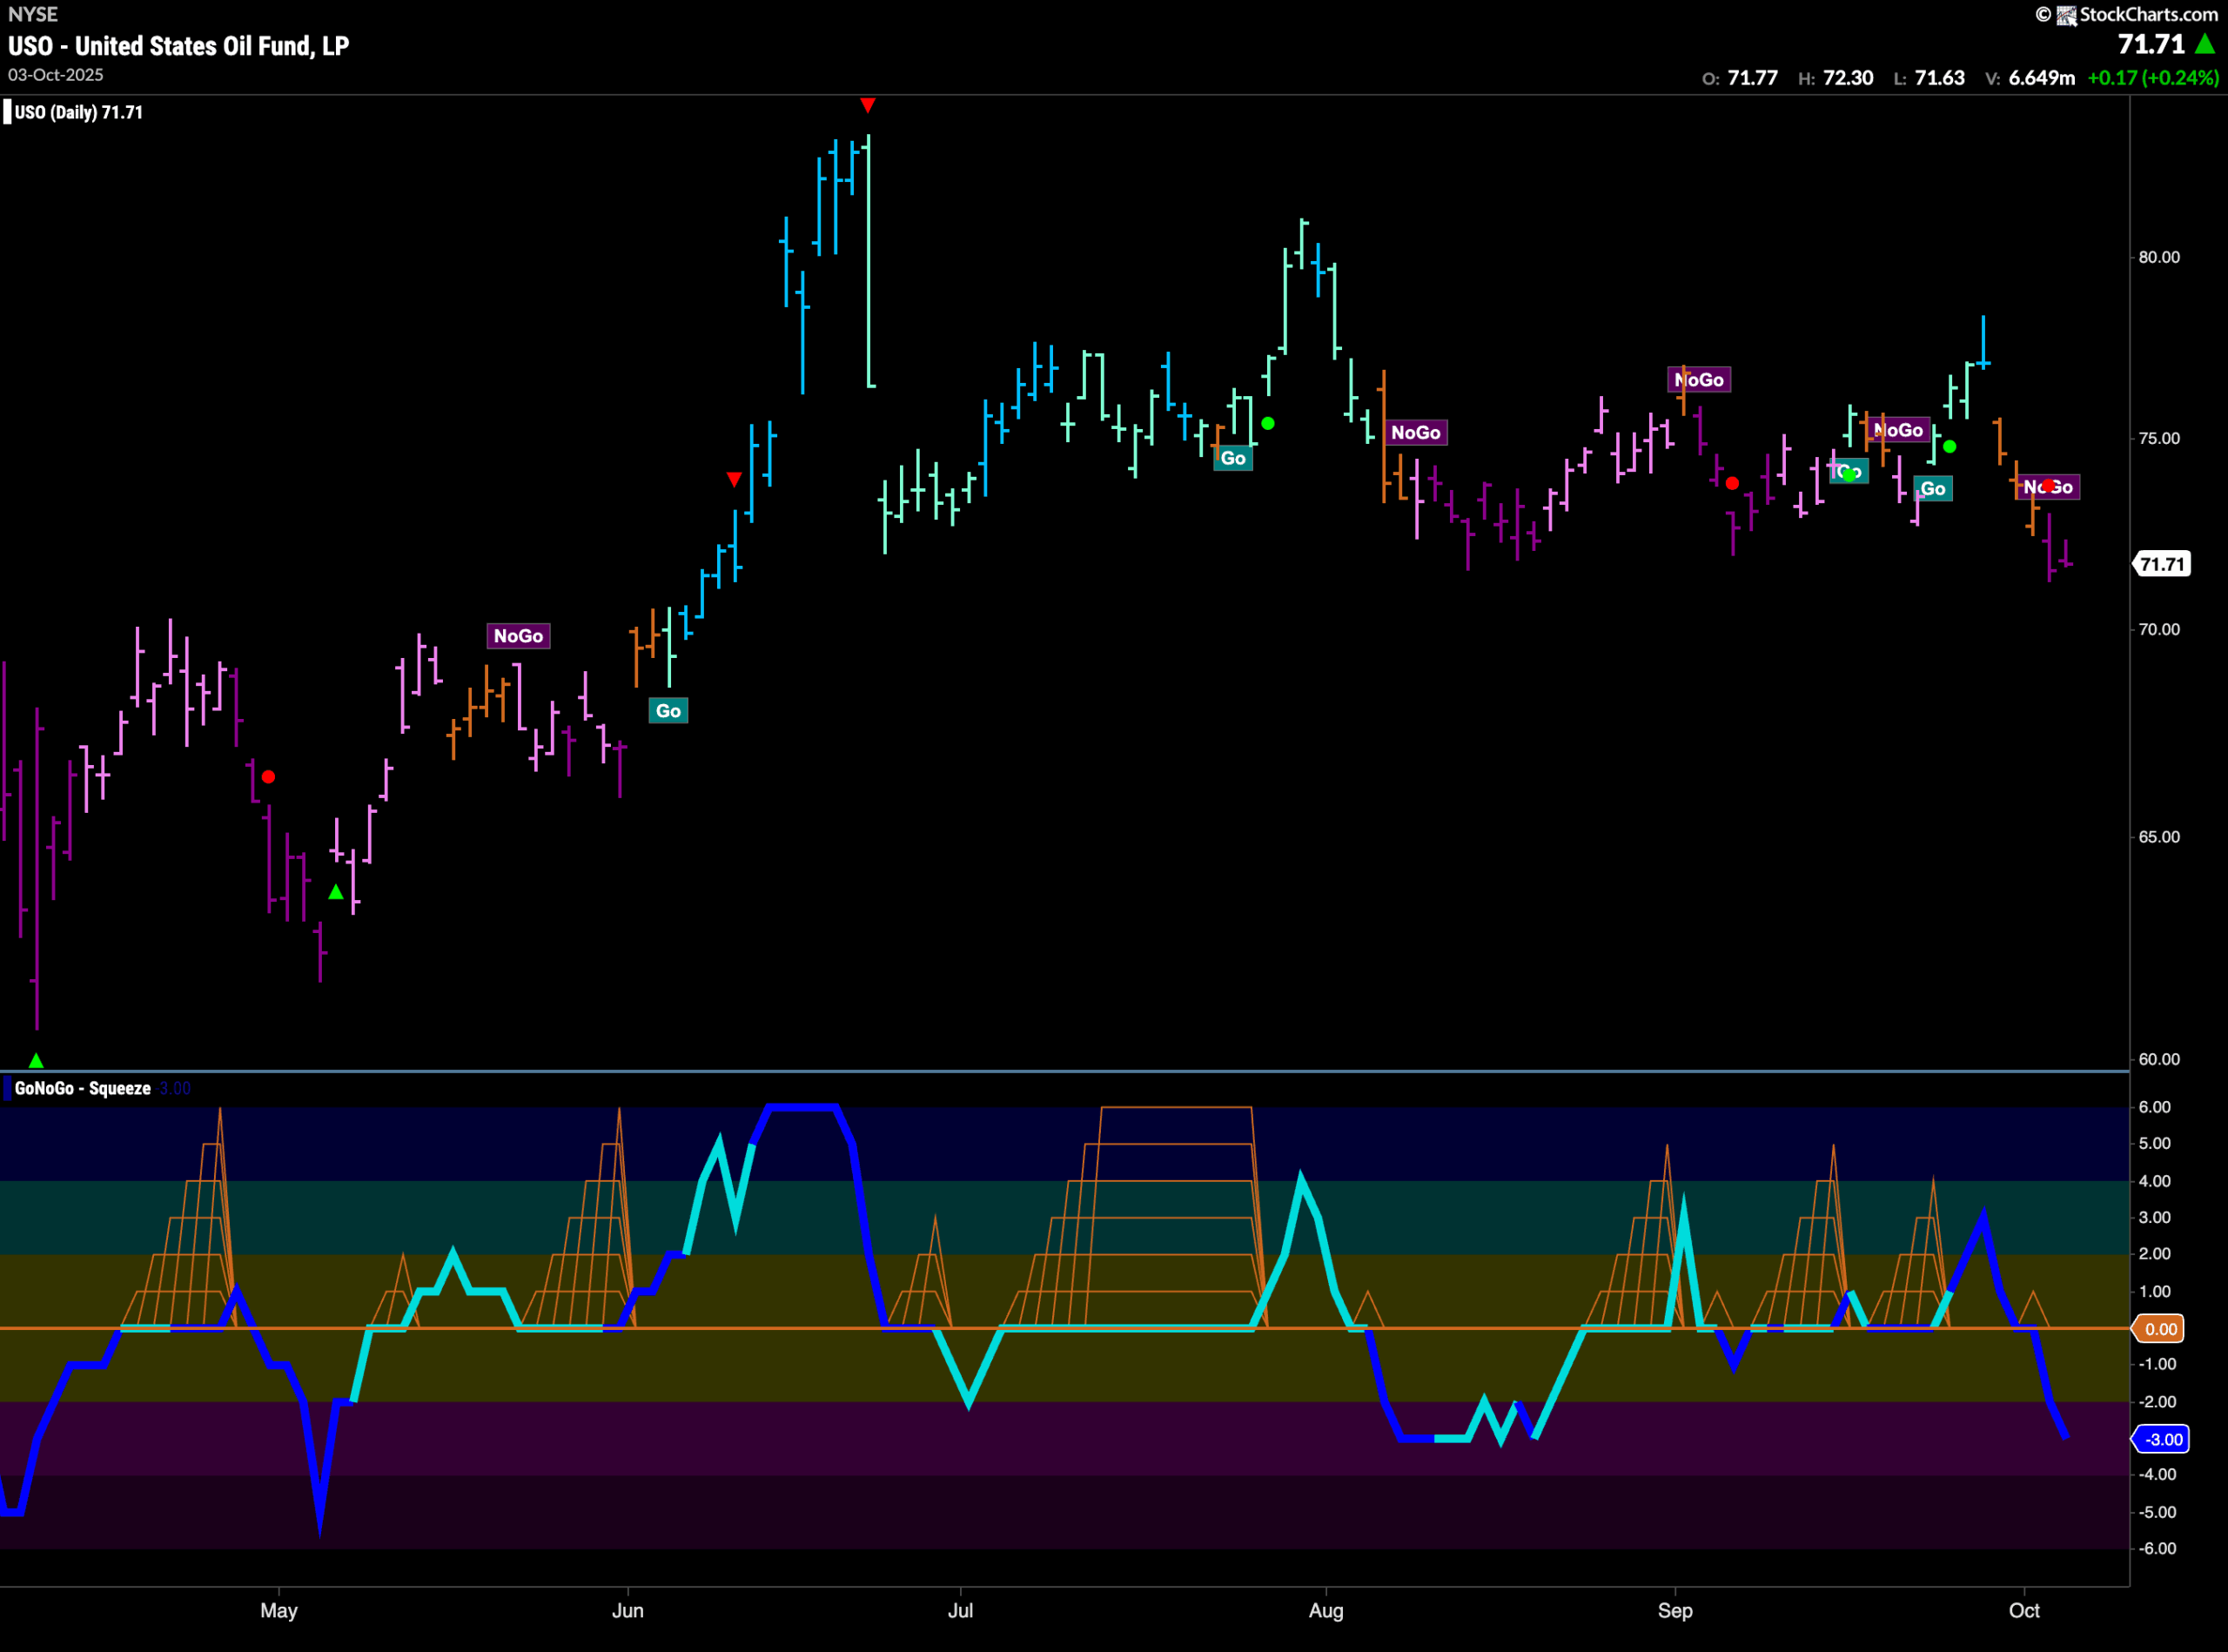Click the change value '+0.17 (+0.24%)'
Image resolution: width=2228 pixels, height=1652 pixels.
pos(2154,78)
